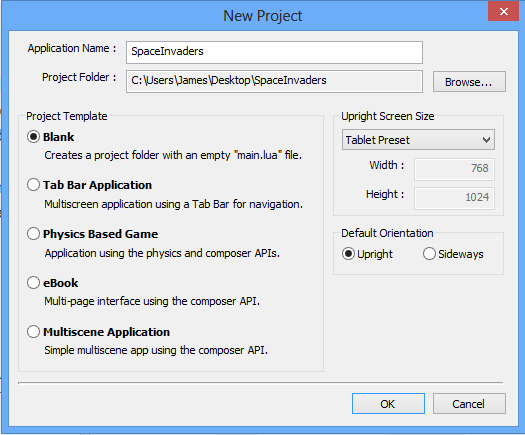Screen dimensions: 525x435
Task: Pick the eBook project template
Action: tap(33, 283)
